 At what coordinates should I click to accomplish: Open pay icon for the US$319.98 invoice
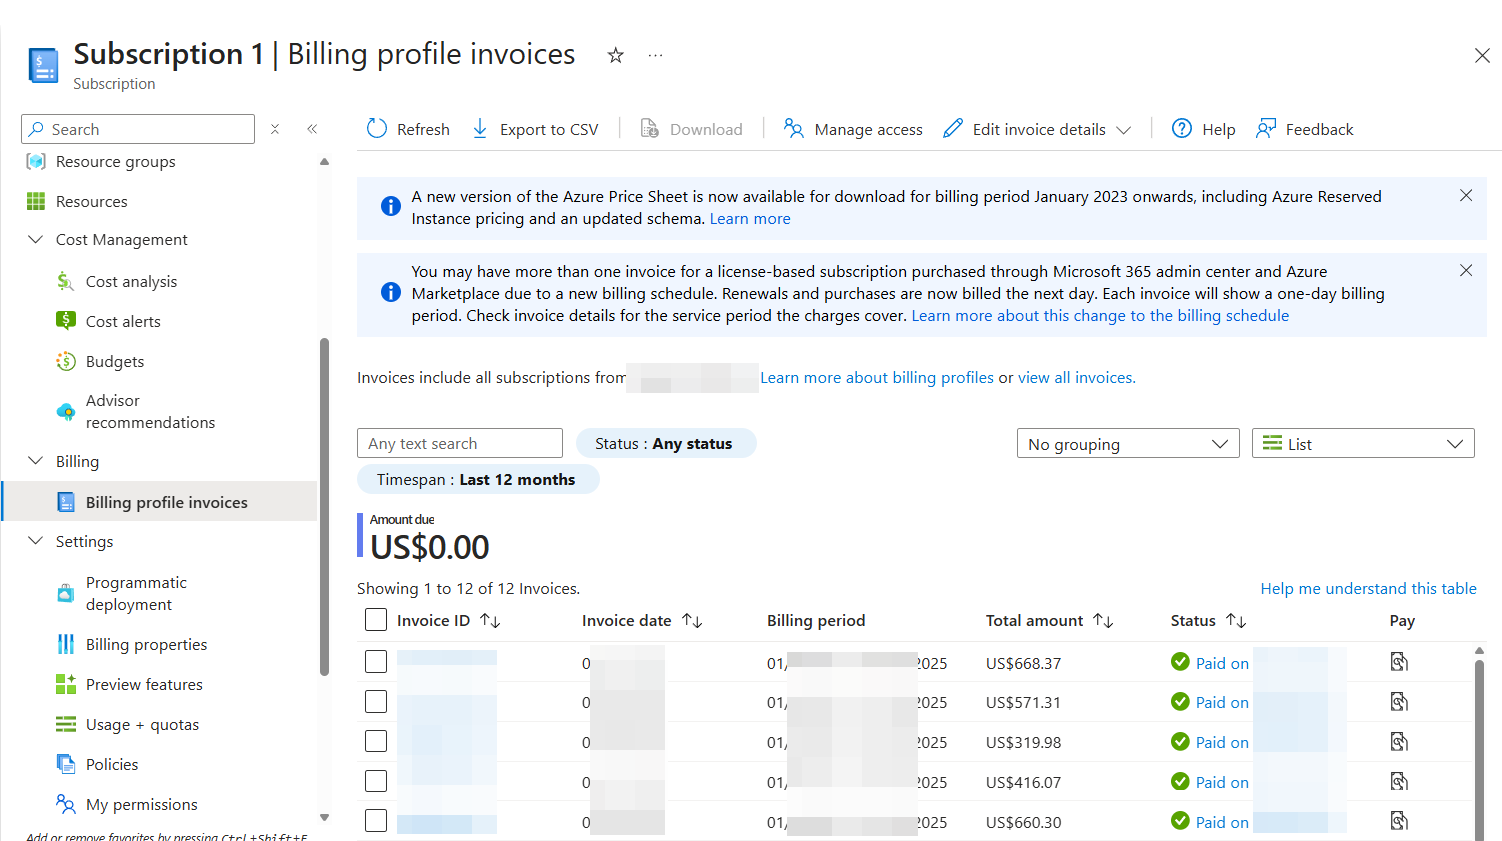click(1399, 742)
